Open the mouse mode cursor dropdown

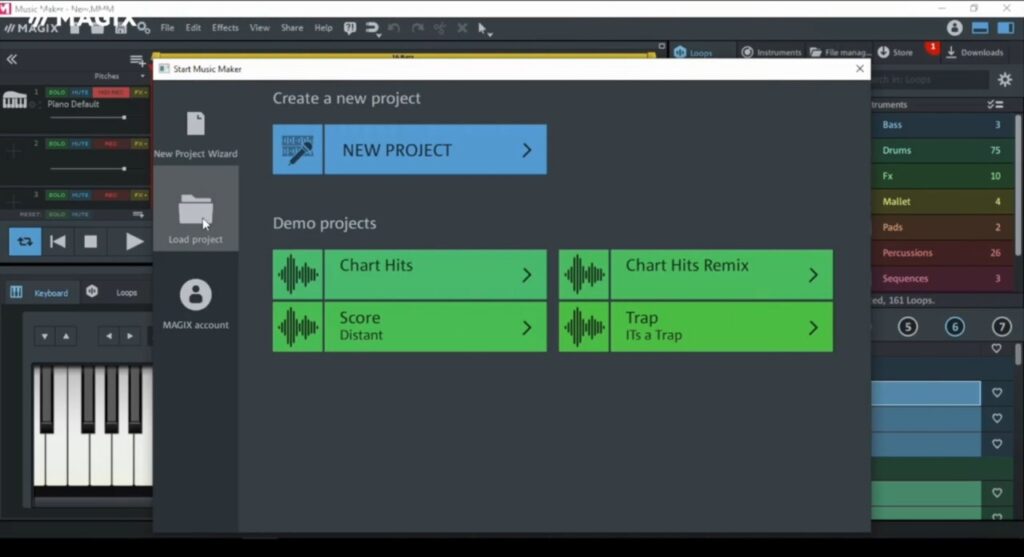pyautogui.click(x=484, y=29)
